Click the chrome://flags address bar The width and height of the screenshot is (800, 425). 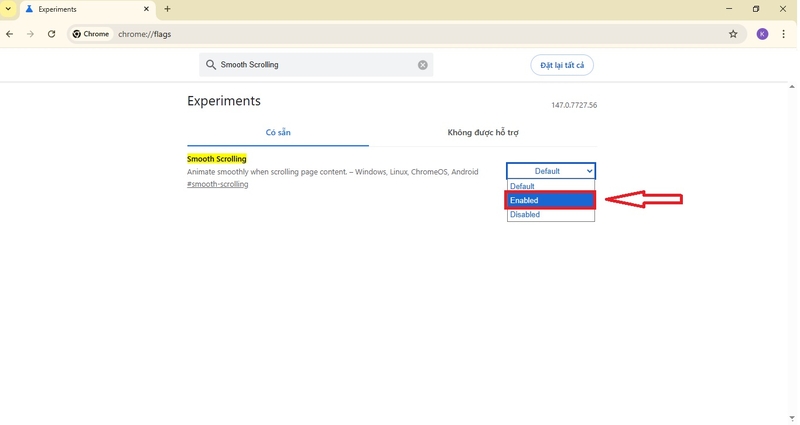pos(398,34)
